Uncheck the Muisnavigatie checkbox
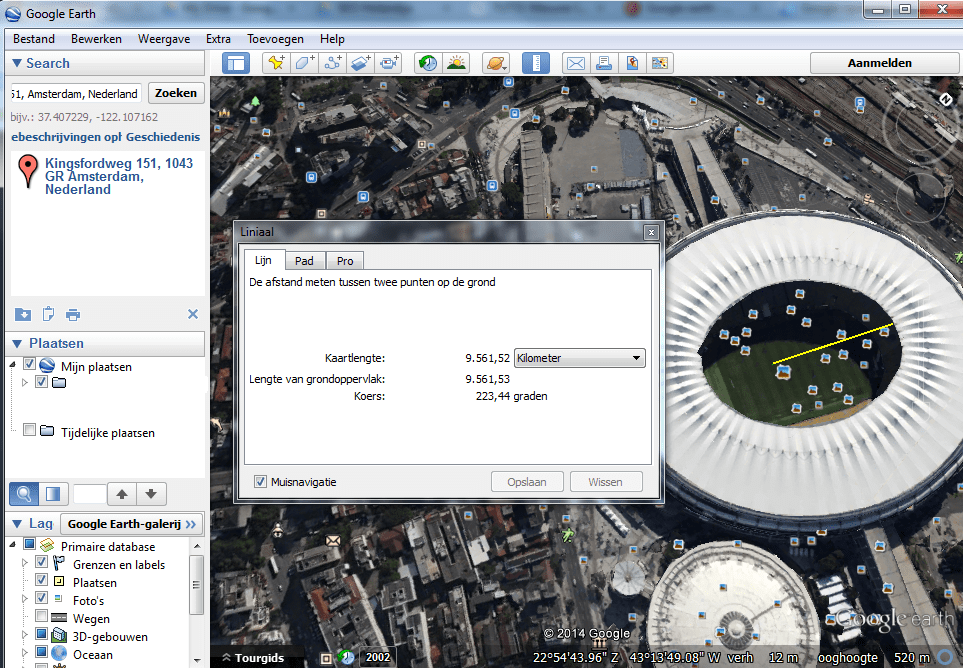 [260, 482]
